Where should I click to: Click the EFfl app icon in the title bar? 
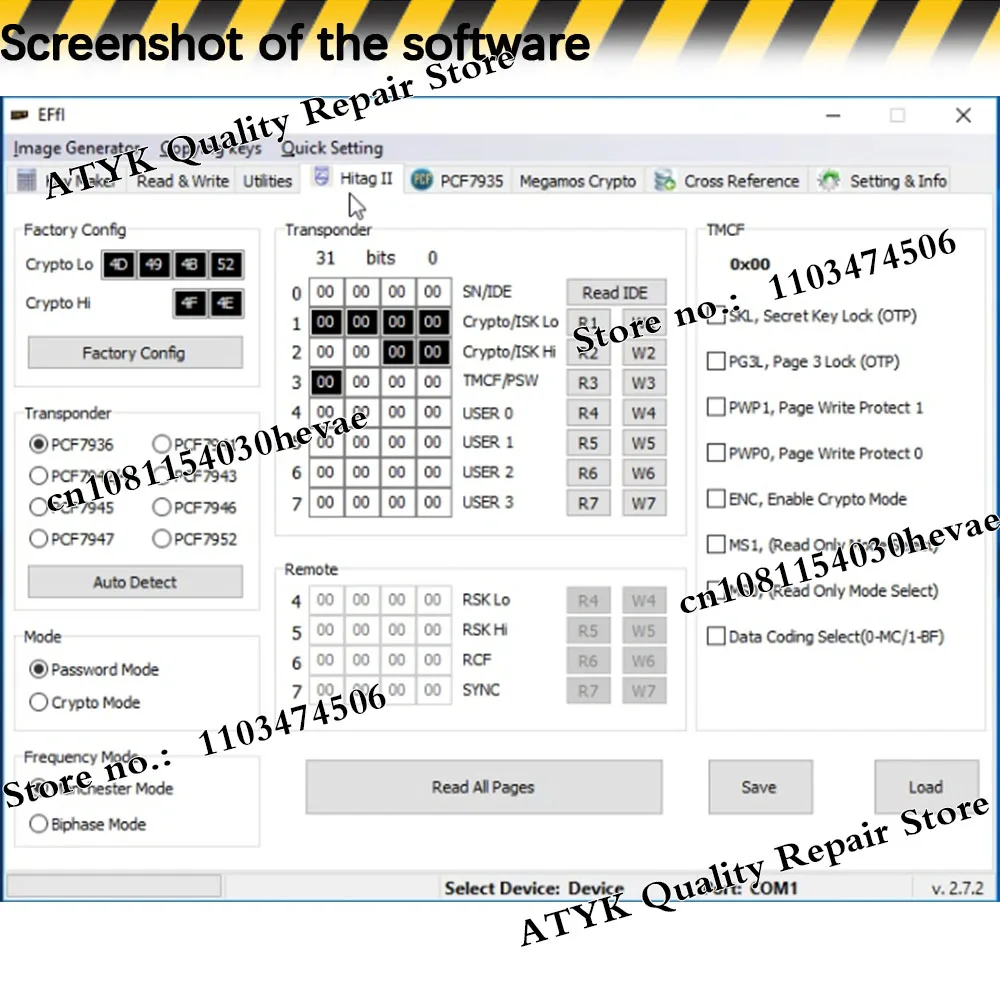point(20,115)
